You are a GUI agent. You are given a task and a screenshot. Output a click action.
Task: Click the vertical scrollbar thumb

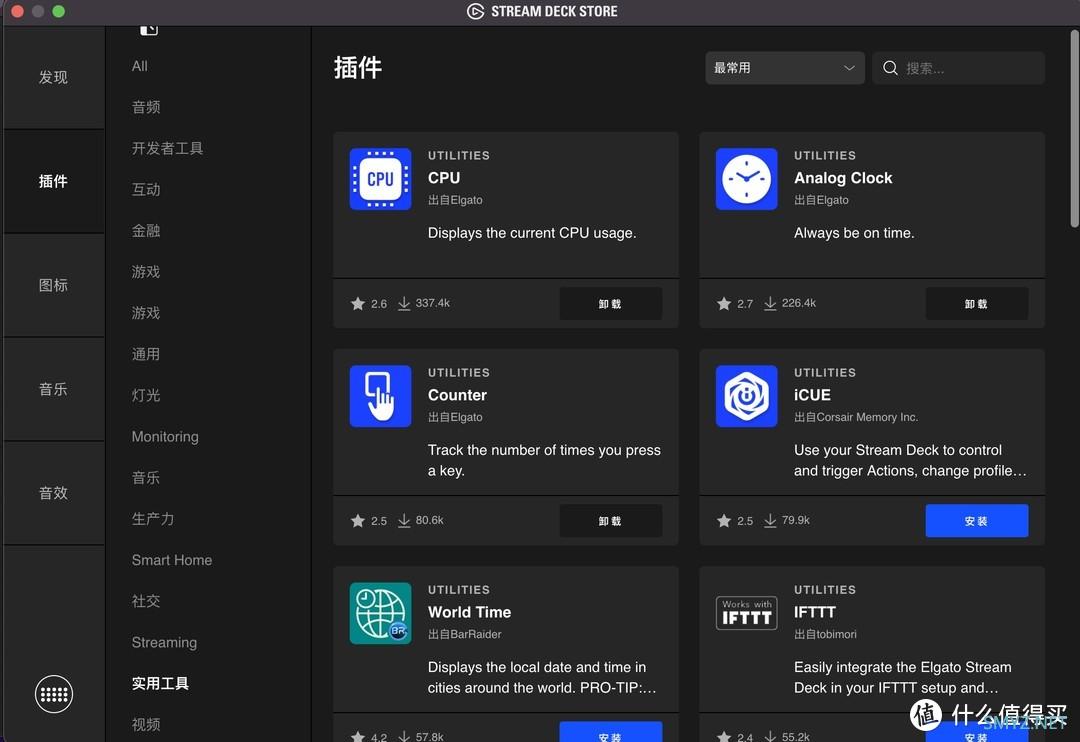1074,128
